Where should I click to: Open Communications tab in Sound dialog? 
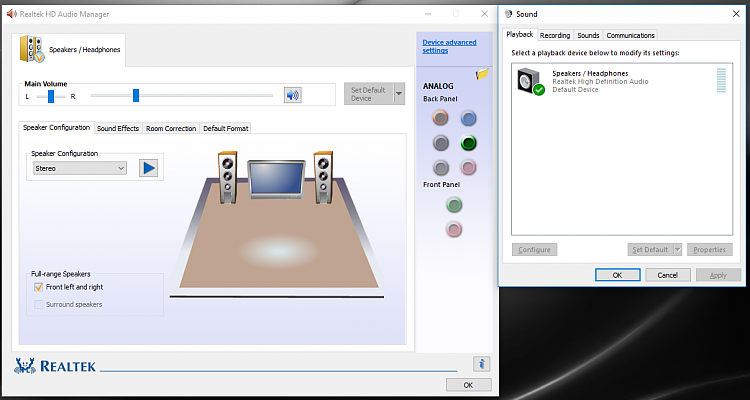point(630,35)
